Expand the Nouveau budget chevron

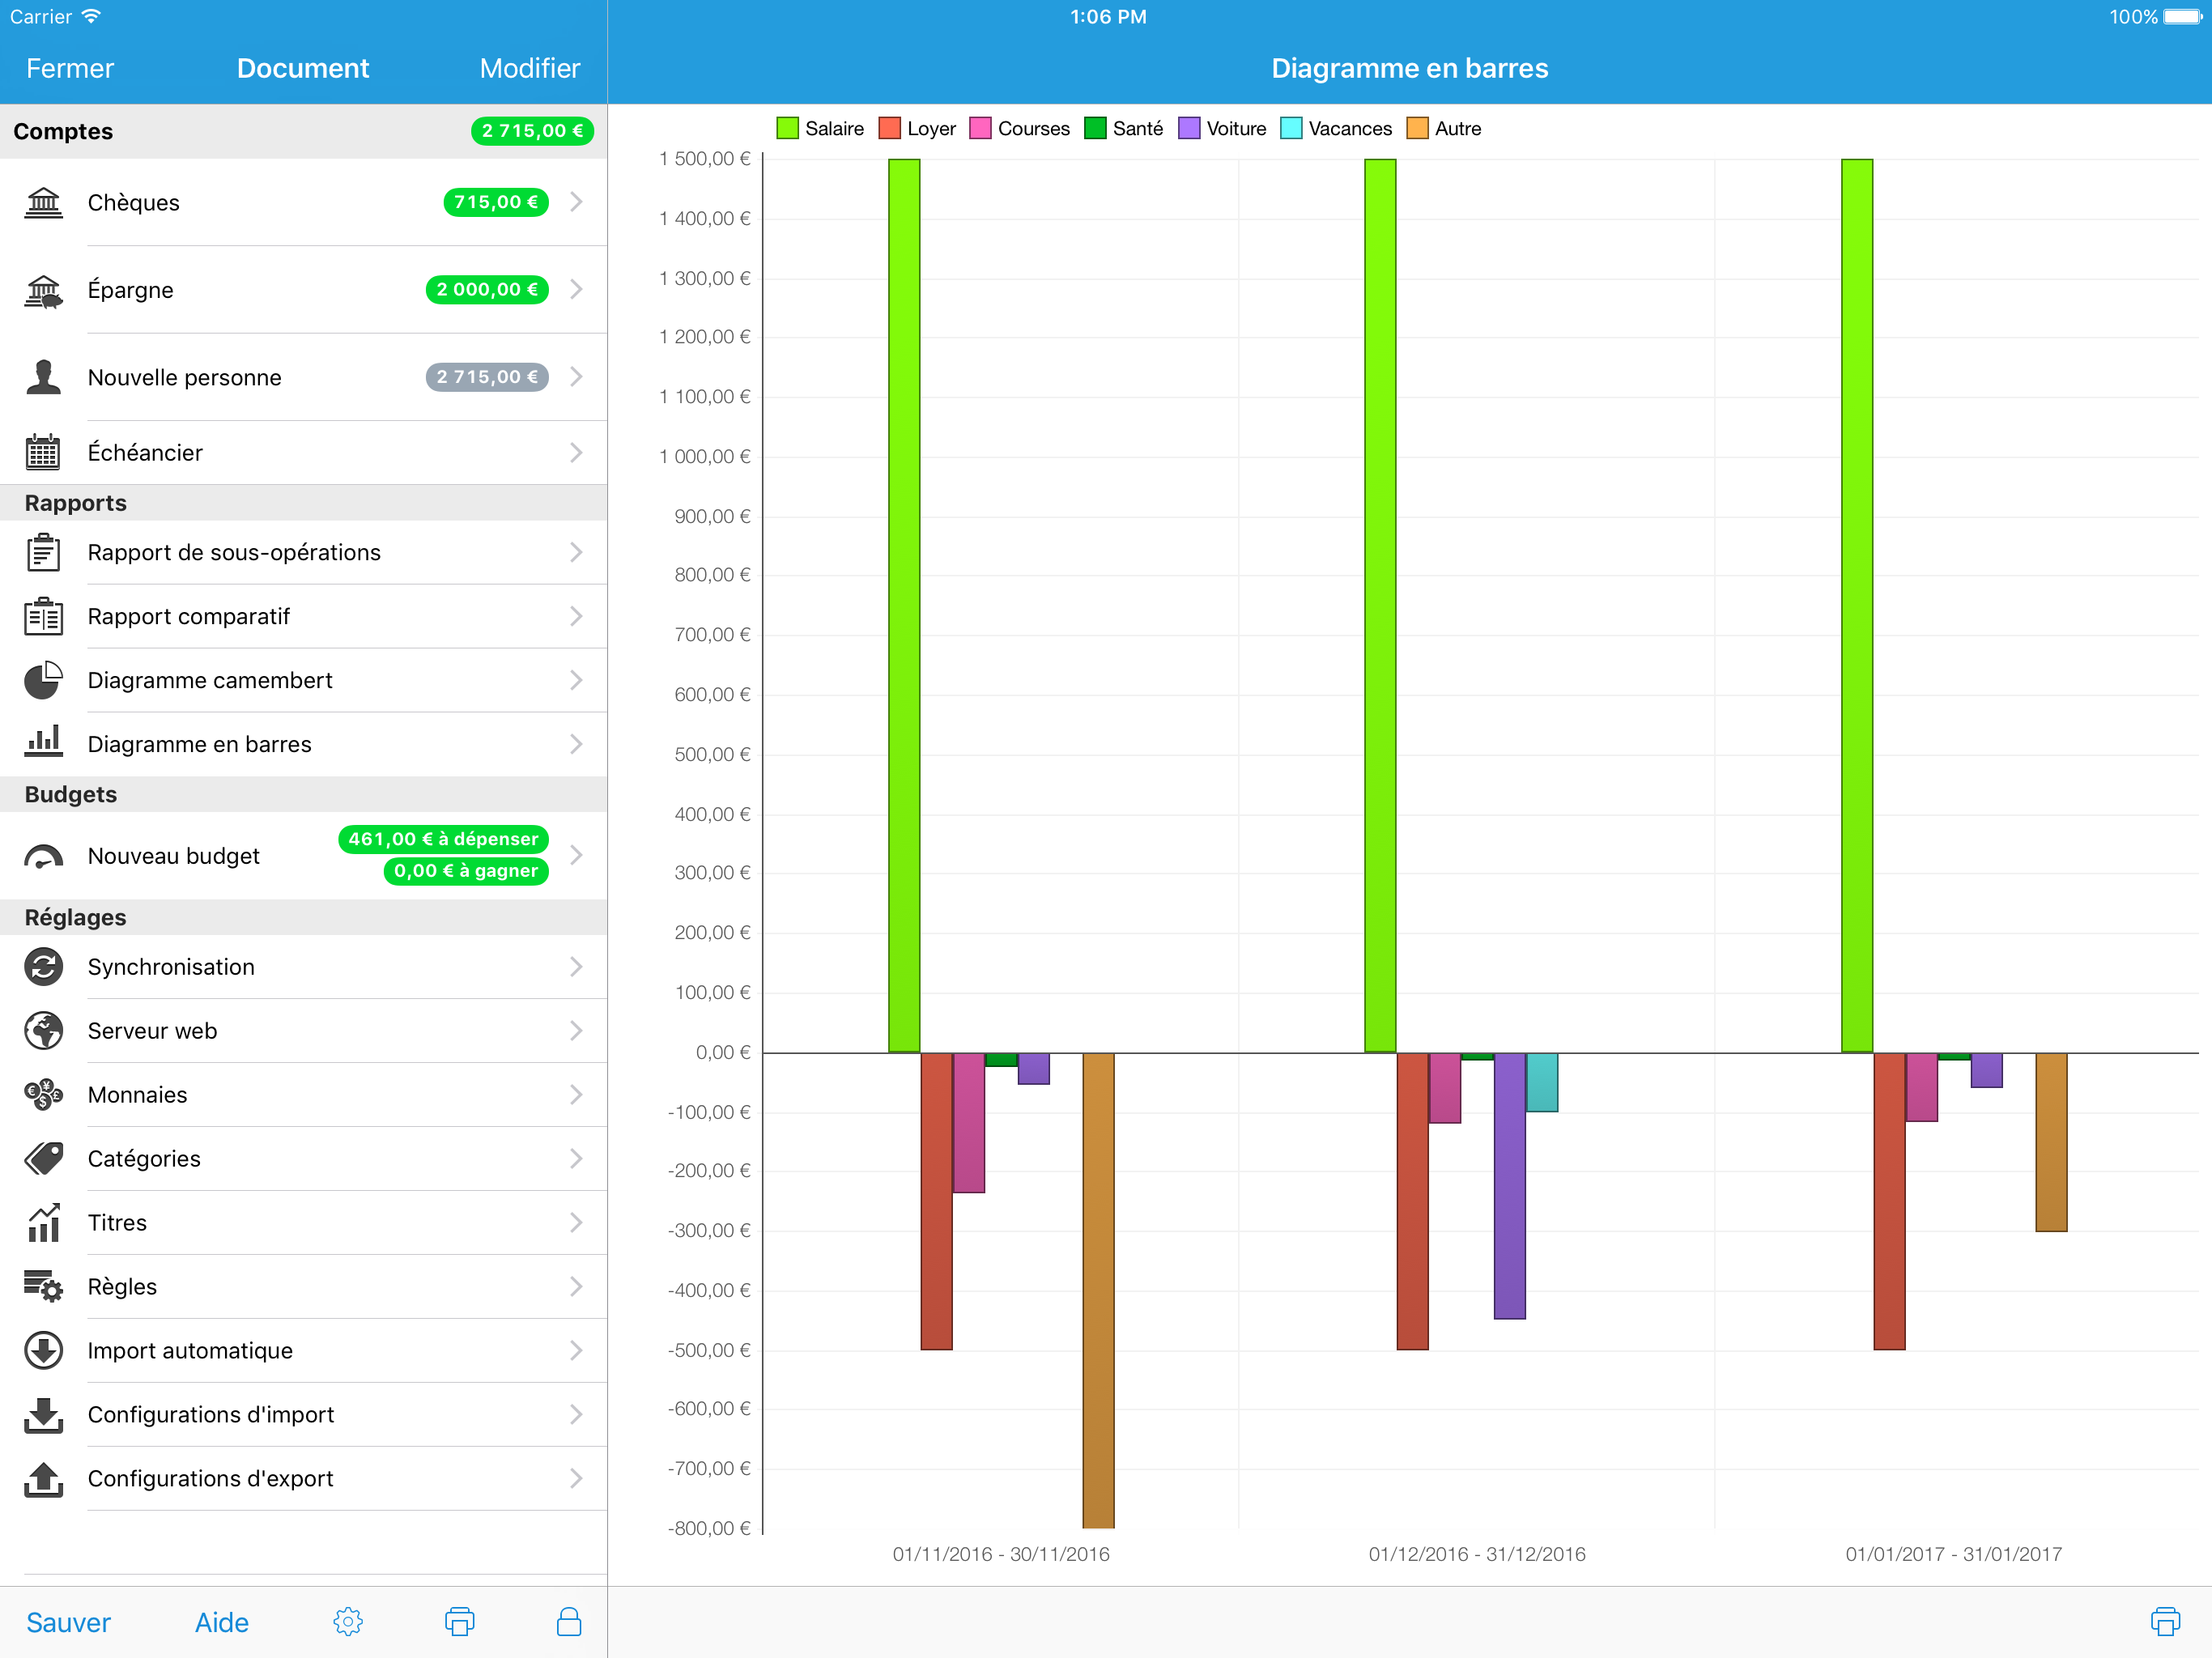576,855
